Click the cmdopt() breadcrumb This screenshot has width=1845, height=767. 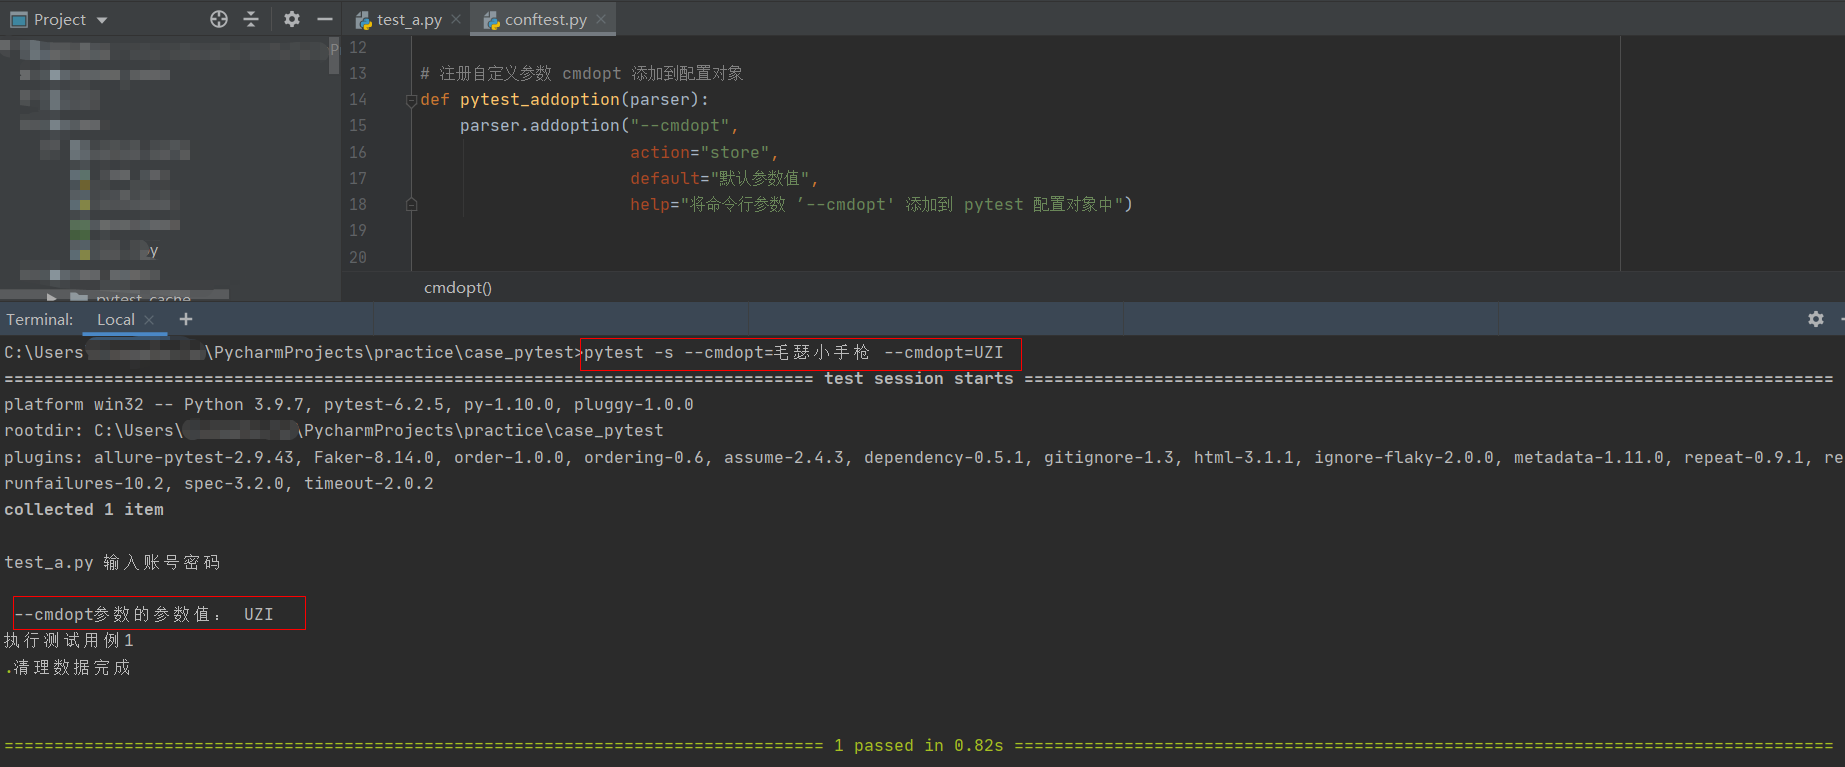pyautogui.click(x=458, y=288)
